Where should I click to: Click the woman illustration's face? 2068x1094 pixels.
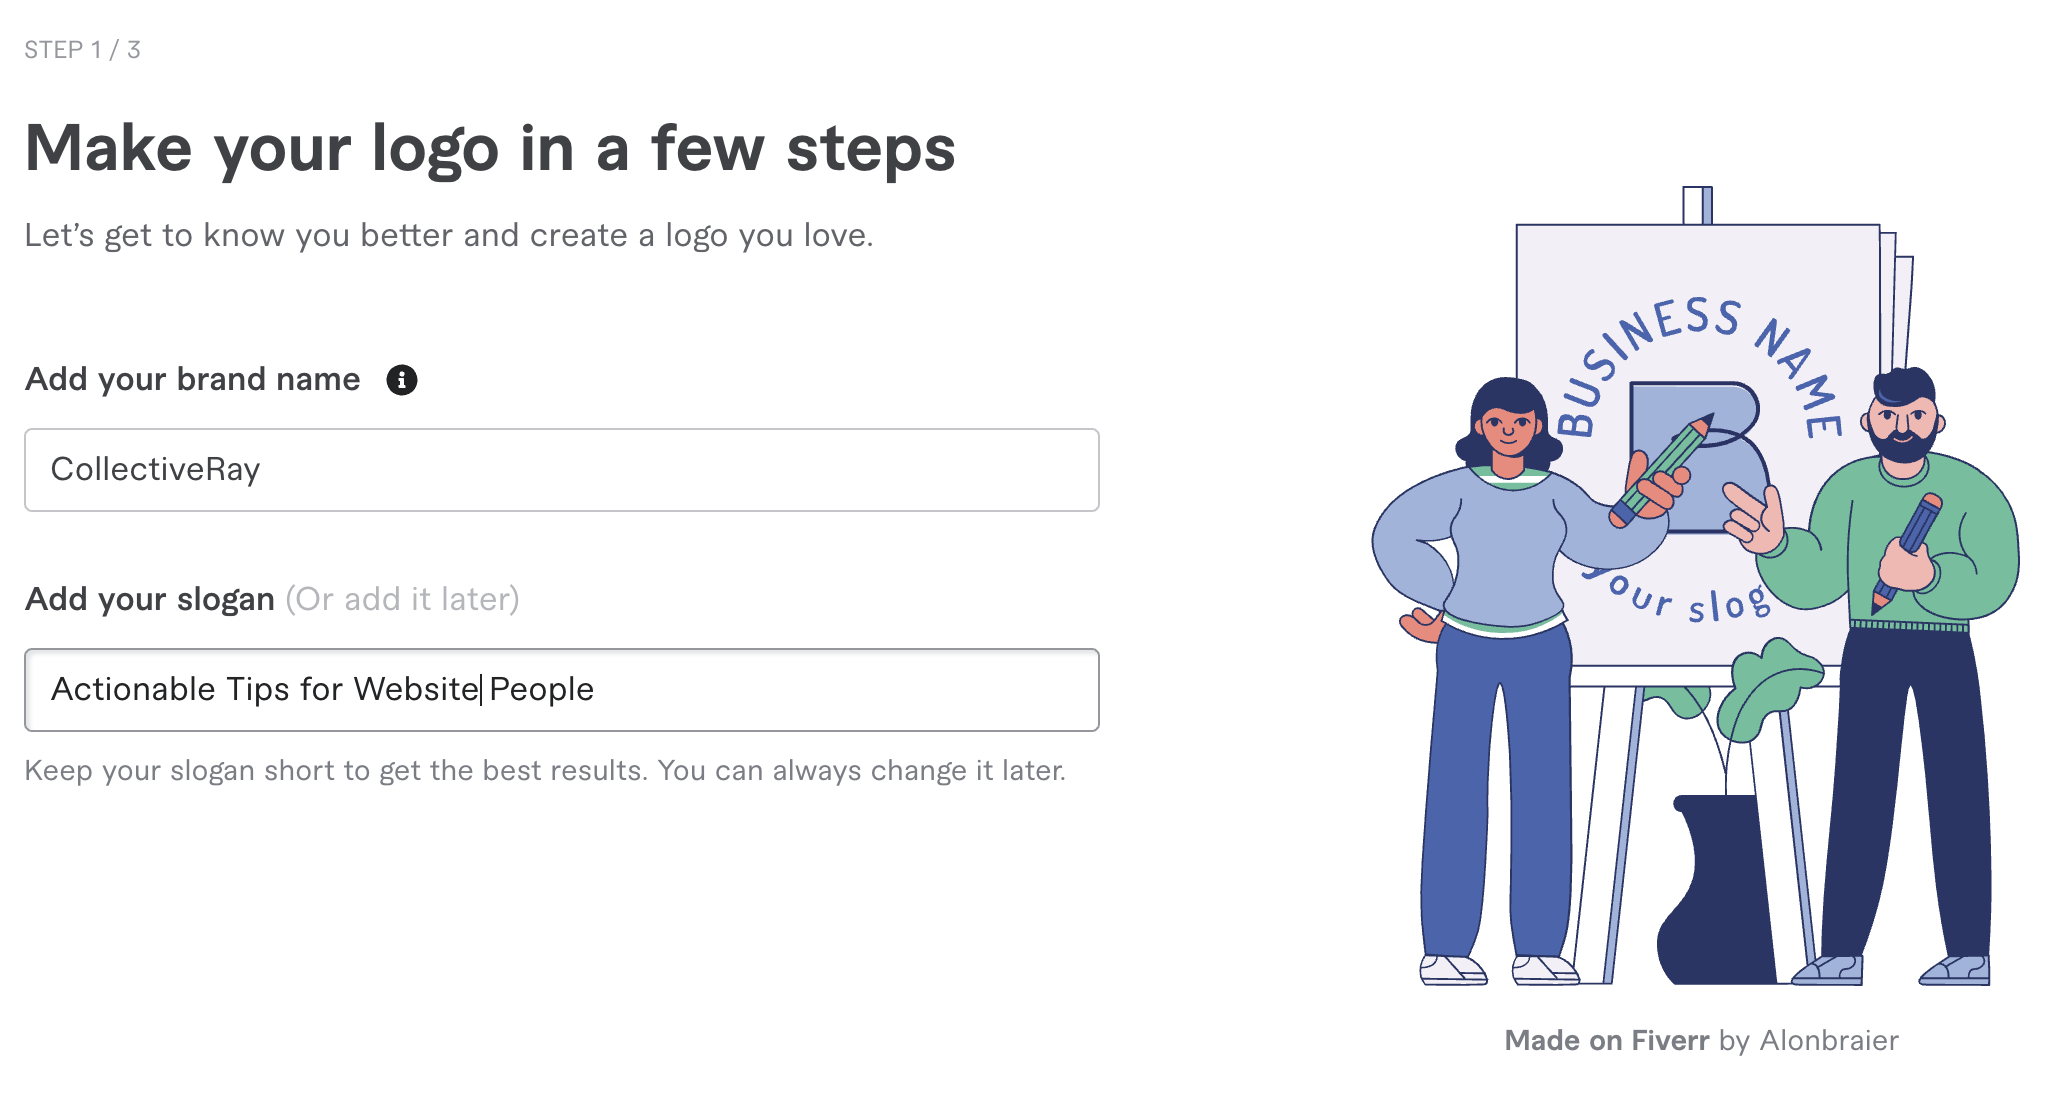pos(1508,430)
